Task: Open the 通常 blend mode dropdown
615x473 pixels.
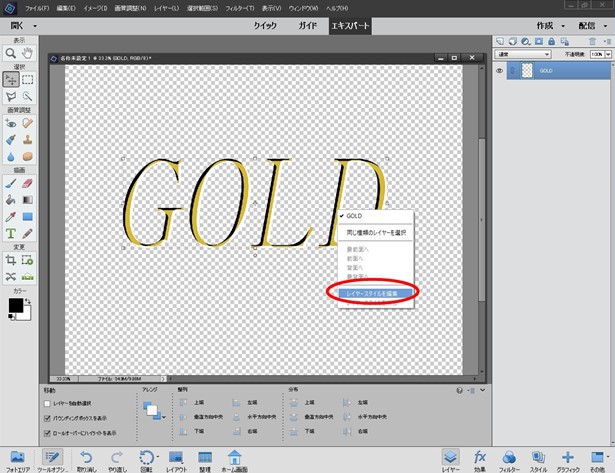Action: [523, 55]
